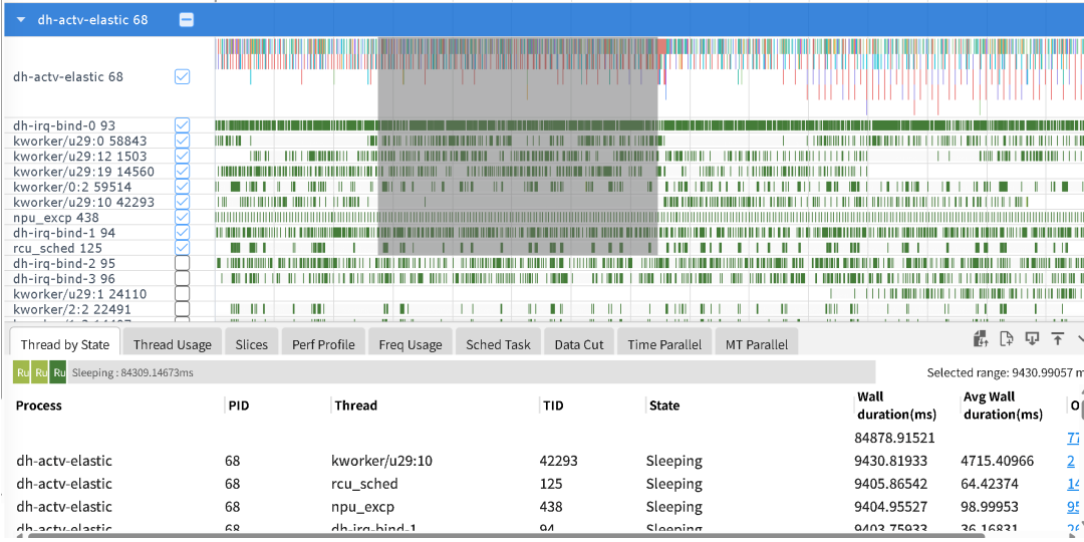1084x542 pixels.
Task: Check the kworker/2:2 22491 checkbox
Action: click(x=182, y=309)
